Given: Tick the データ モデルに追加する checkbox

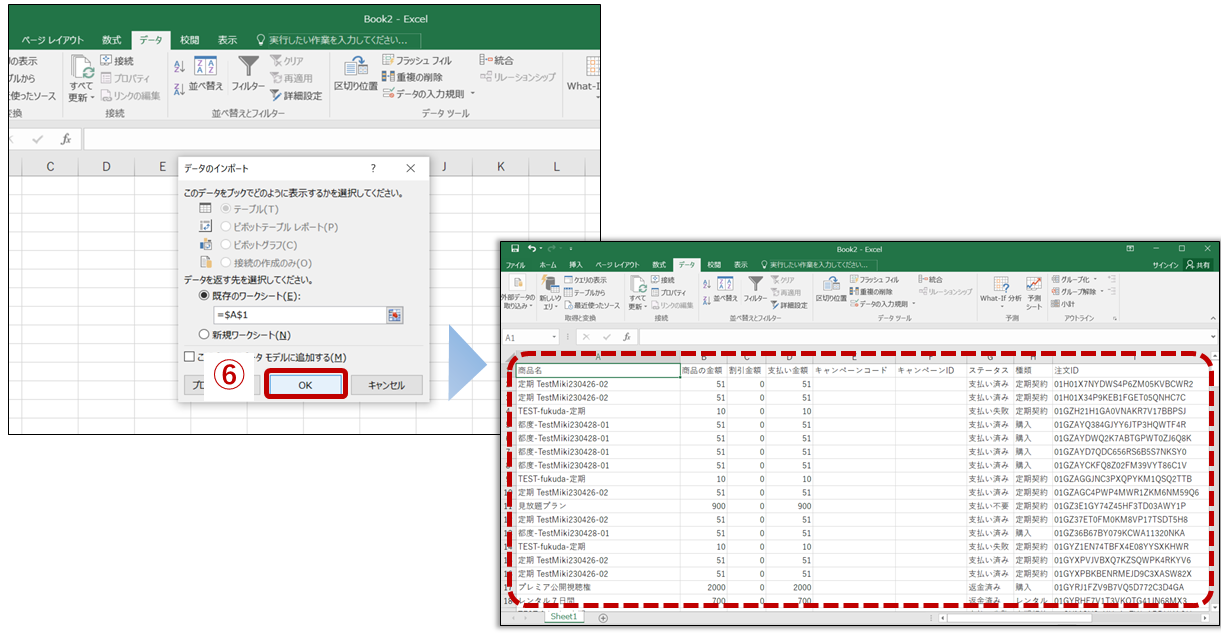Looking at the screenshot, I should pos(189,357).
